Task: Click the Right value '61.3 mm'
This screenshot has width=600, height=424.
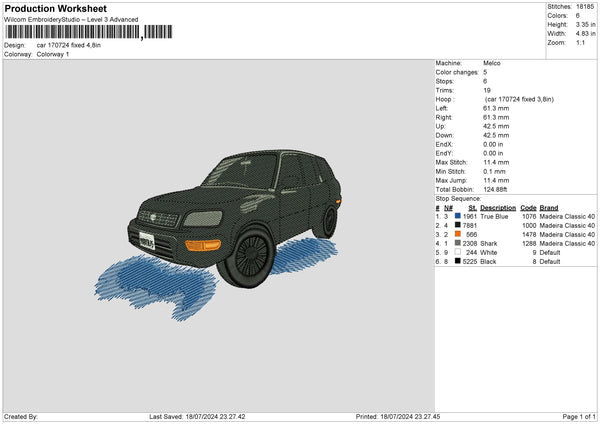Action: click(x=496, y=117)
